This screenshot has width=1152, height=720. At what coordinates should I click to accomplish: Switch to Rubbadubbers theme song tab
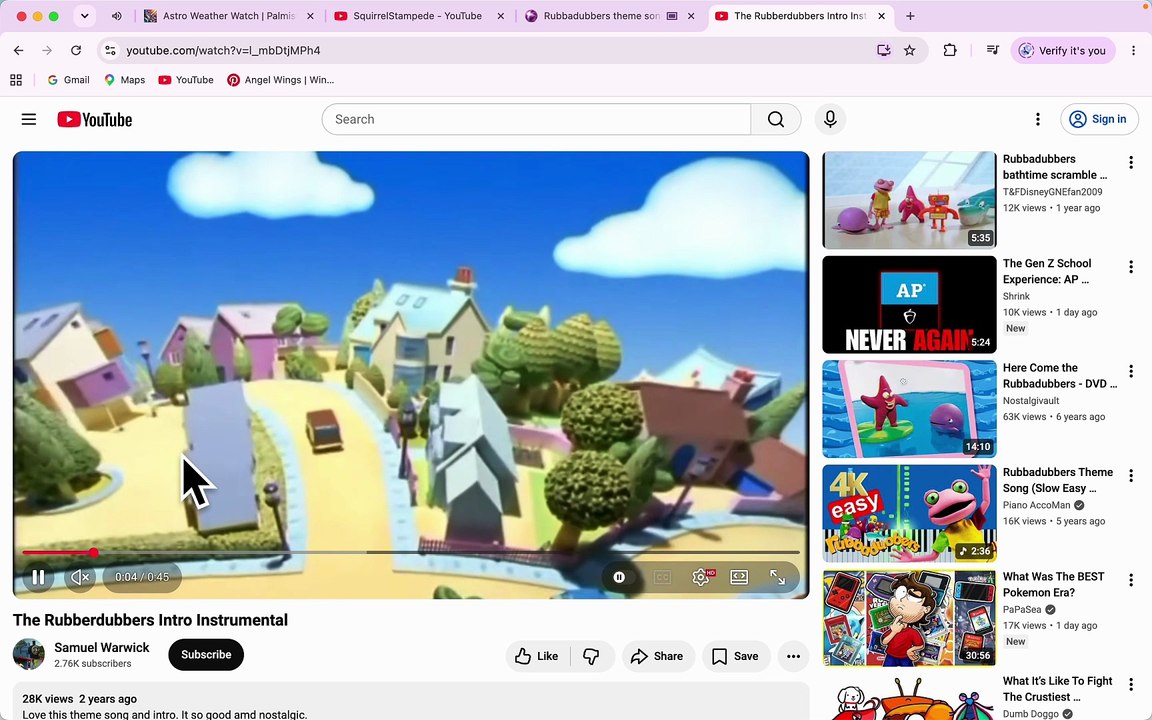pos(601,15)
